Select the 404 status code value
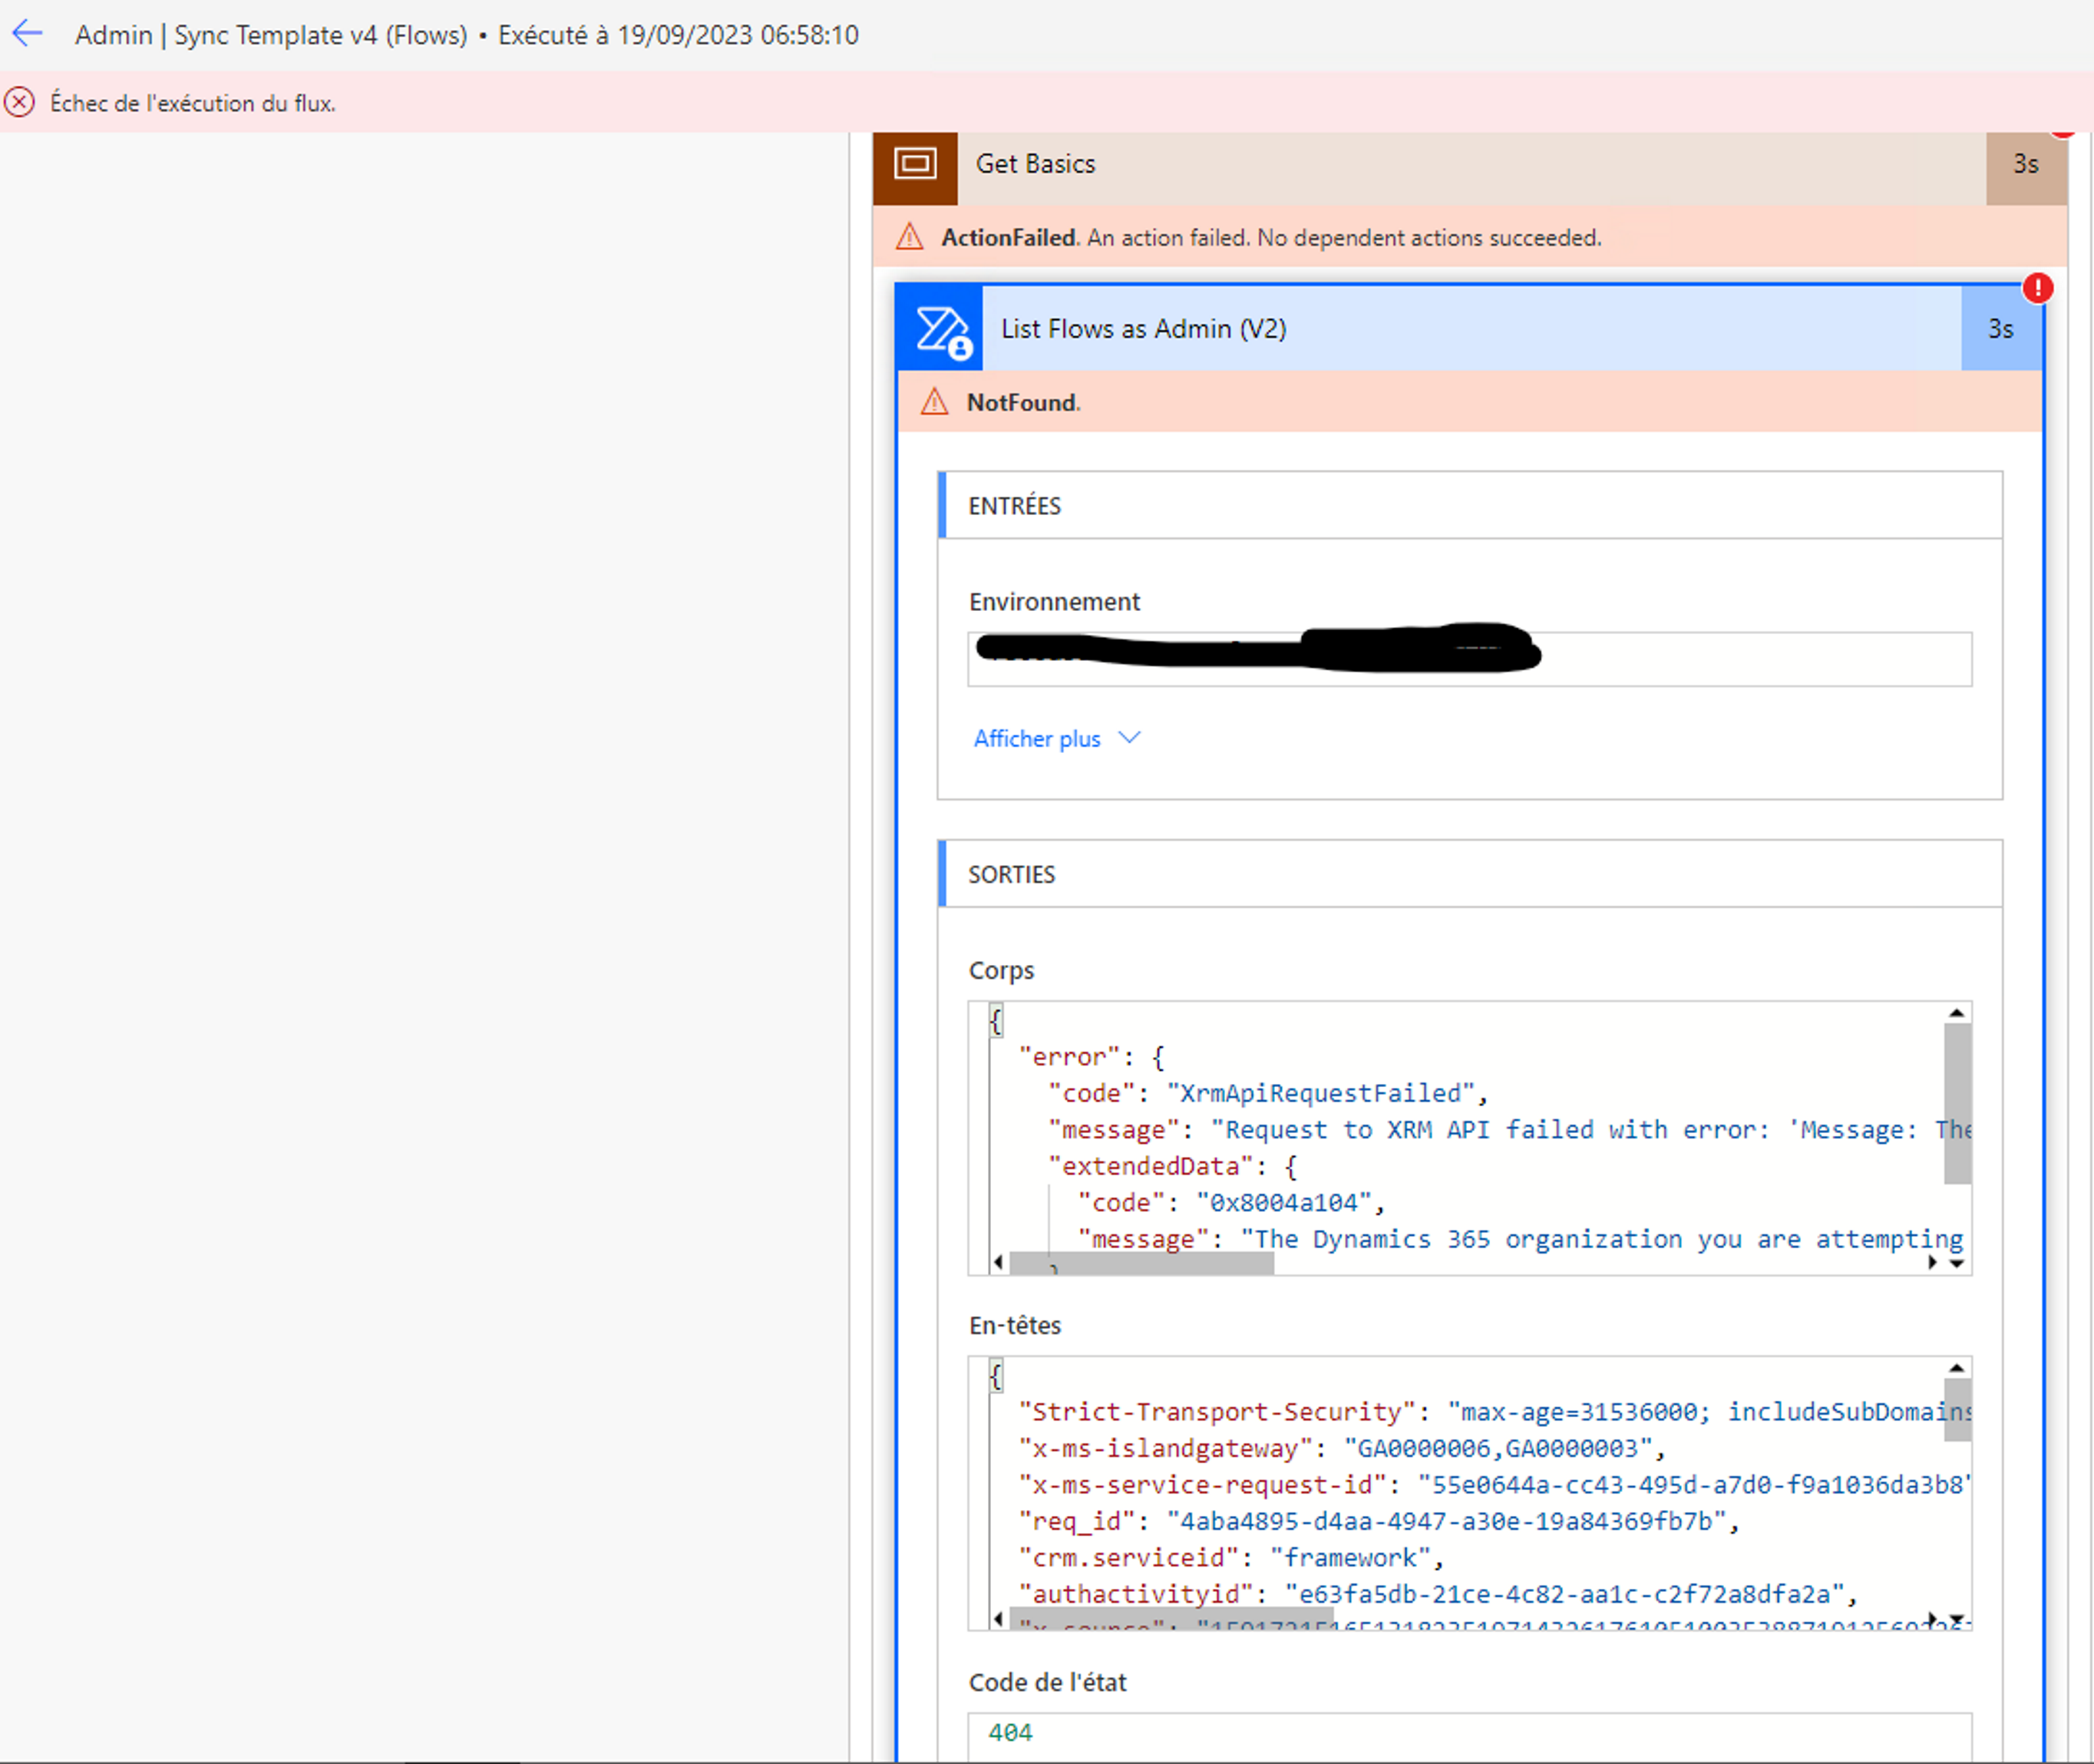The height and width of the screenshot is (1764, 2094). (x=1010, y=1732)
